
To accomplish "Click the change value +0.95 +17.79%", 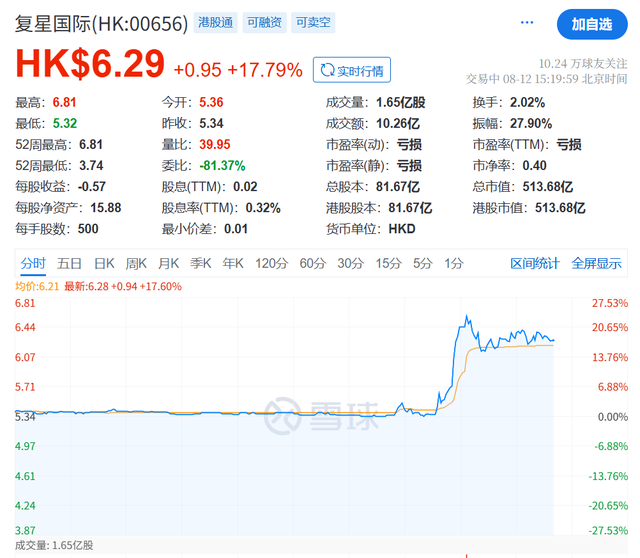I will pos(238,70).
